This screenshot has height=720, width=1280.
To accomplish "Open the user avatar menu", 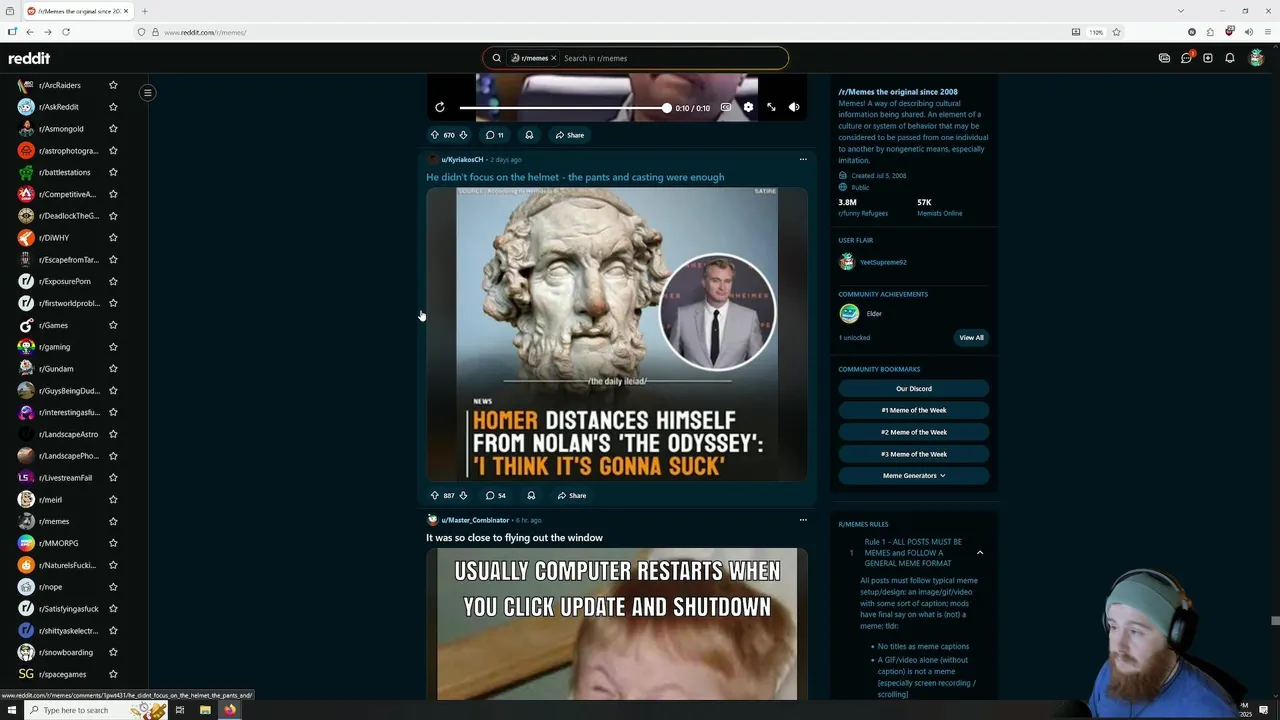I will tap(1257, 58).
